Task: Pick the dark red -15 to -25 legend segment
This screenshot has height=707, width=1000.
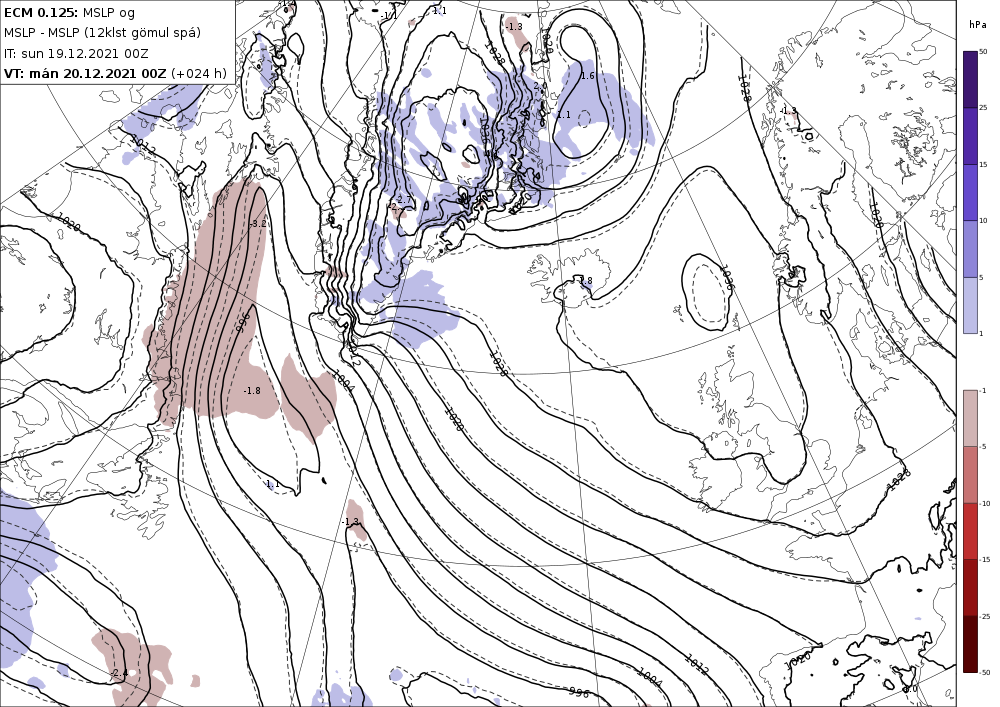Action: tap(970, 587)
